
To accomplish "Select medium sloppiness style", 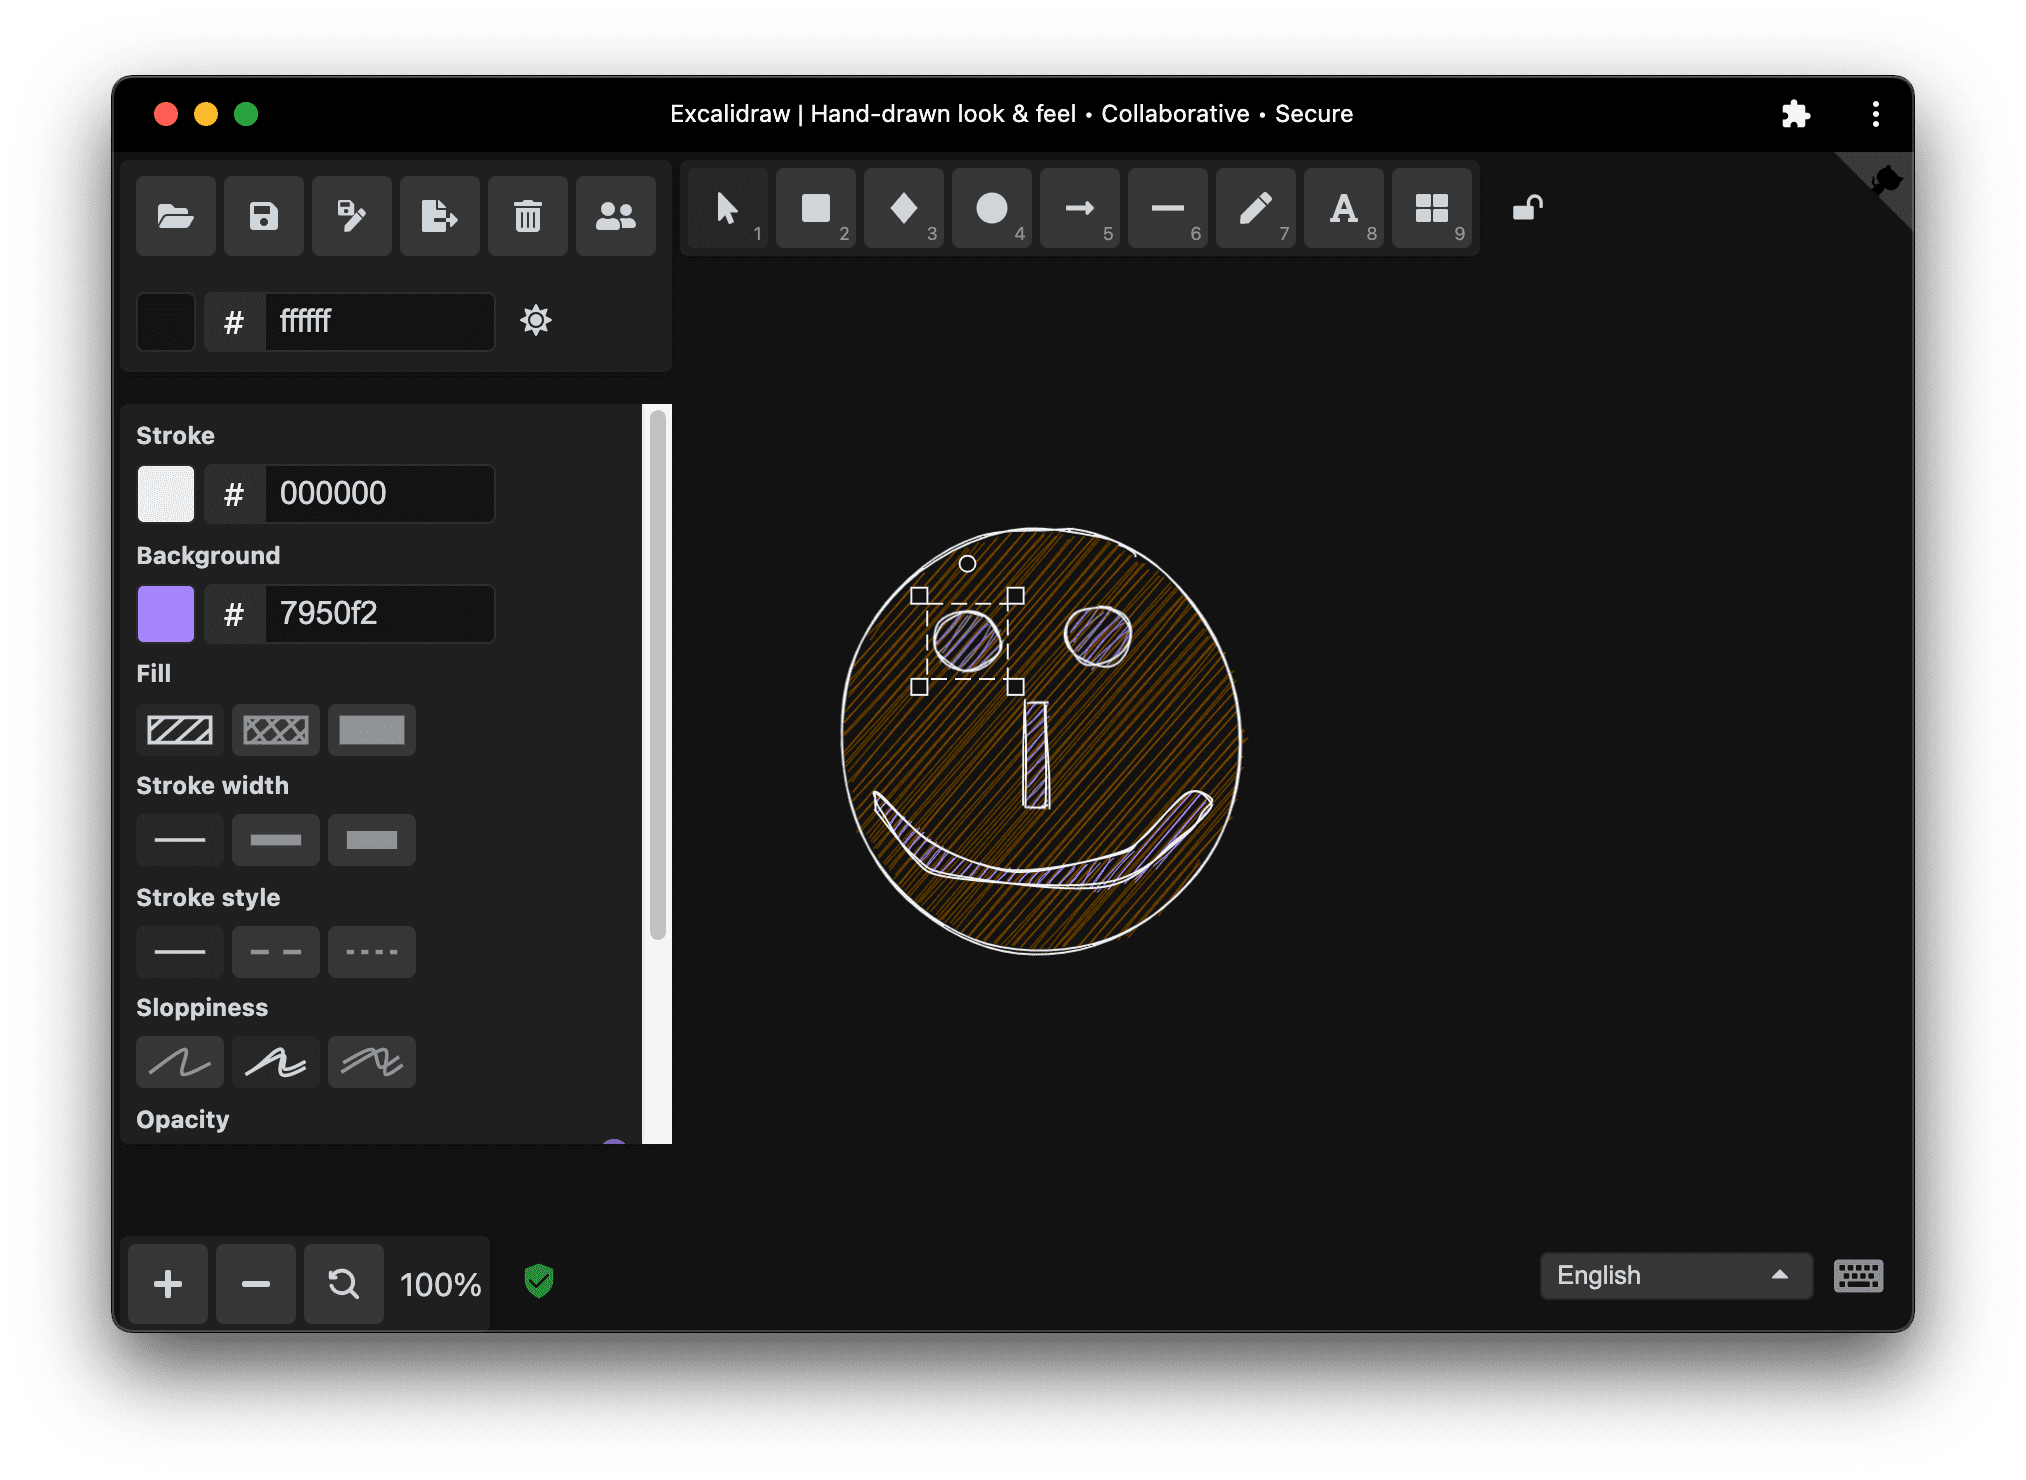I will tap(275, 1062).
